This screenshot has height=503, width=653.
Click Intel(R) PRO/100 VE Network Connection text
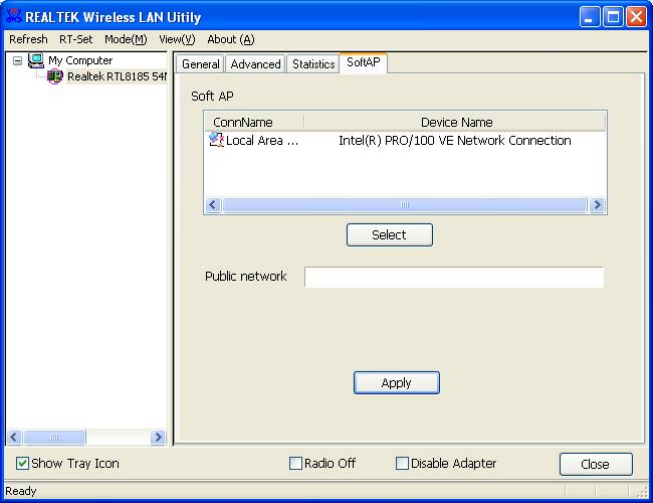(x=455, y=140)
